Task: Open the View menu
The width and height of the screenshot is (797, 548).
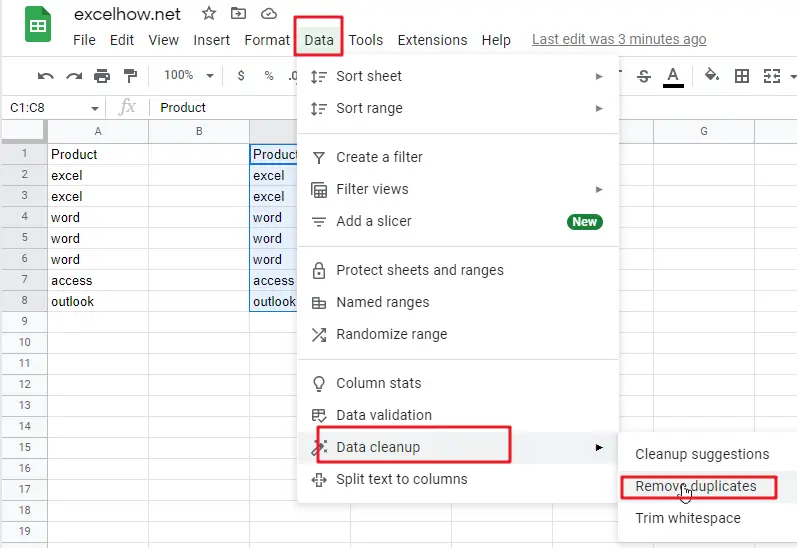Action: pyautogui.click(x=164, y=40)
